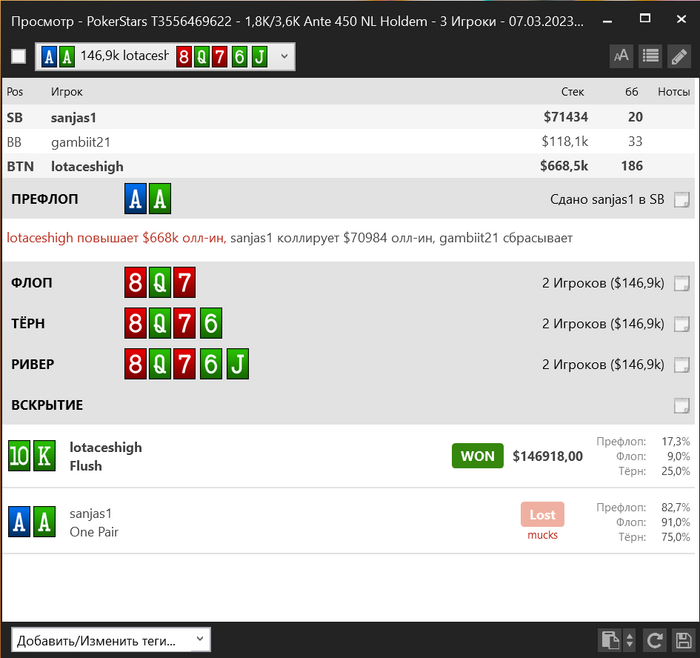This screenshot has width=700, height=658.
Task: Click the $668,5k stack value
Action: (564, 166)
